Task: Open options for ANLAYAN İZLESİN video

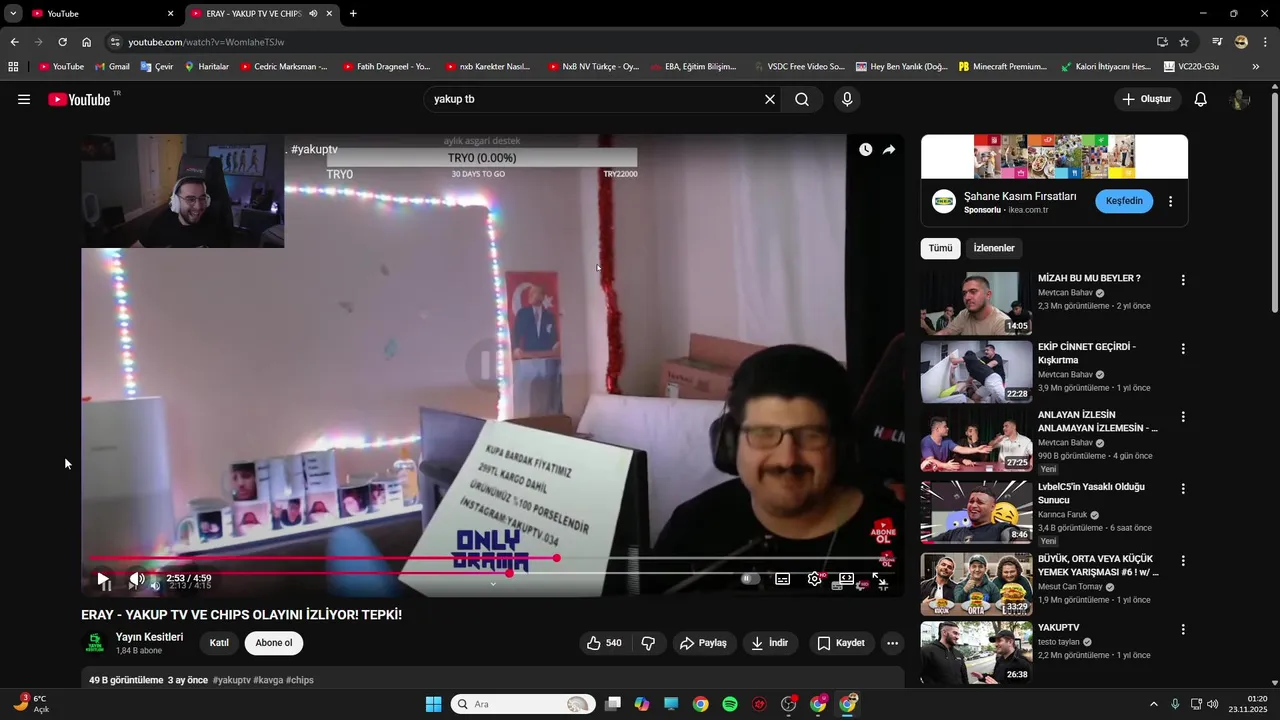Action: [1183, 417]
